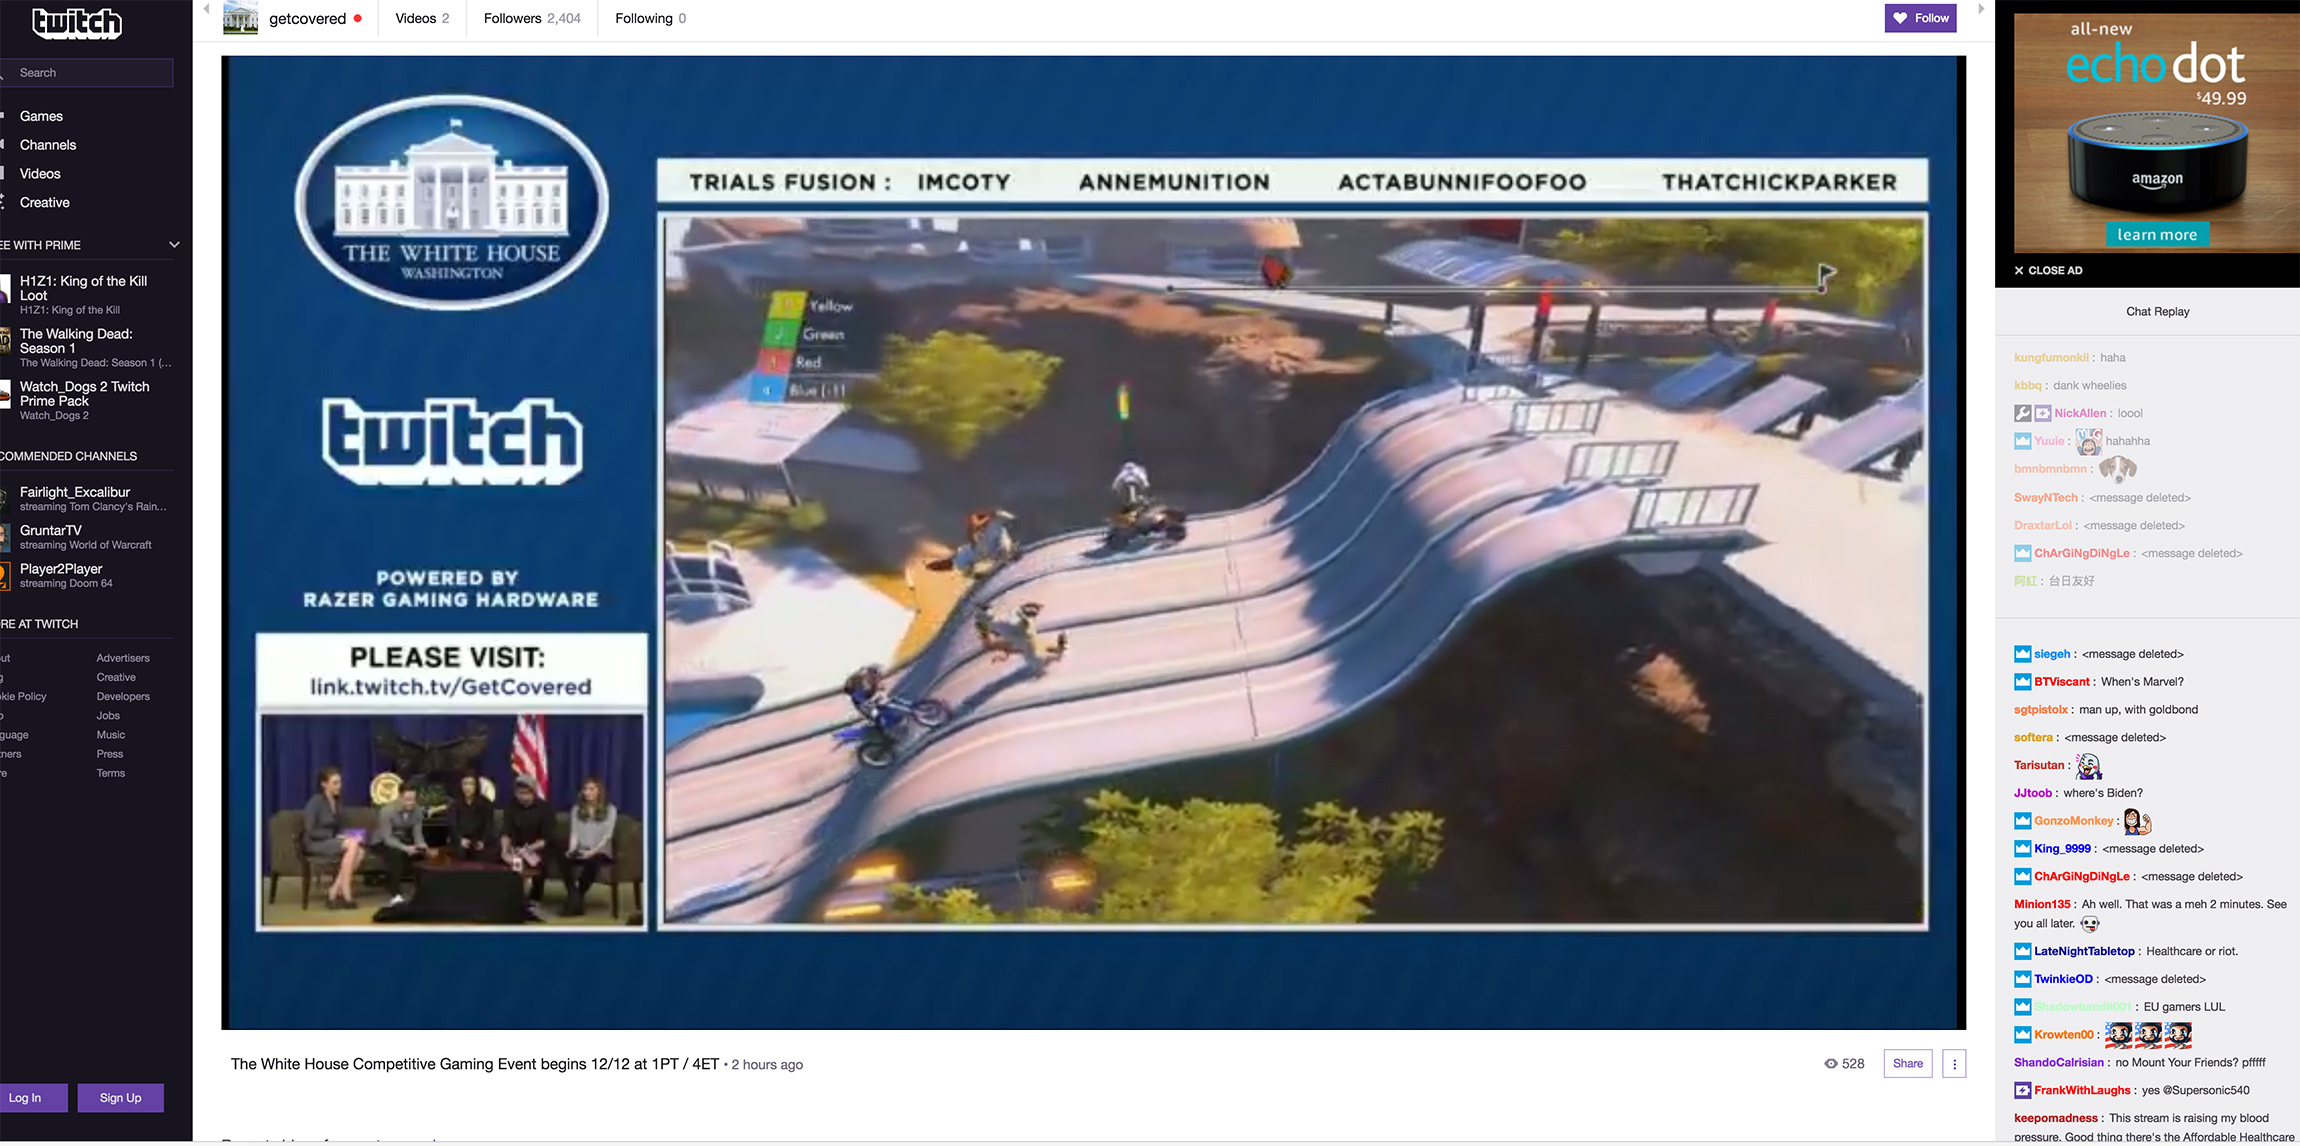This screenshot has width=2300, height=1146.
Task: Click the dog emote from bmnbmnbmn
Action: point(2117,468)
